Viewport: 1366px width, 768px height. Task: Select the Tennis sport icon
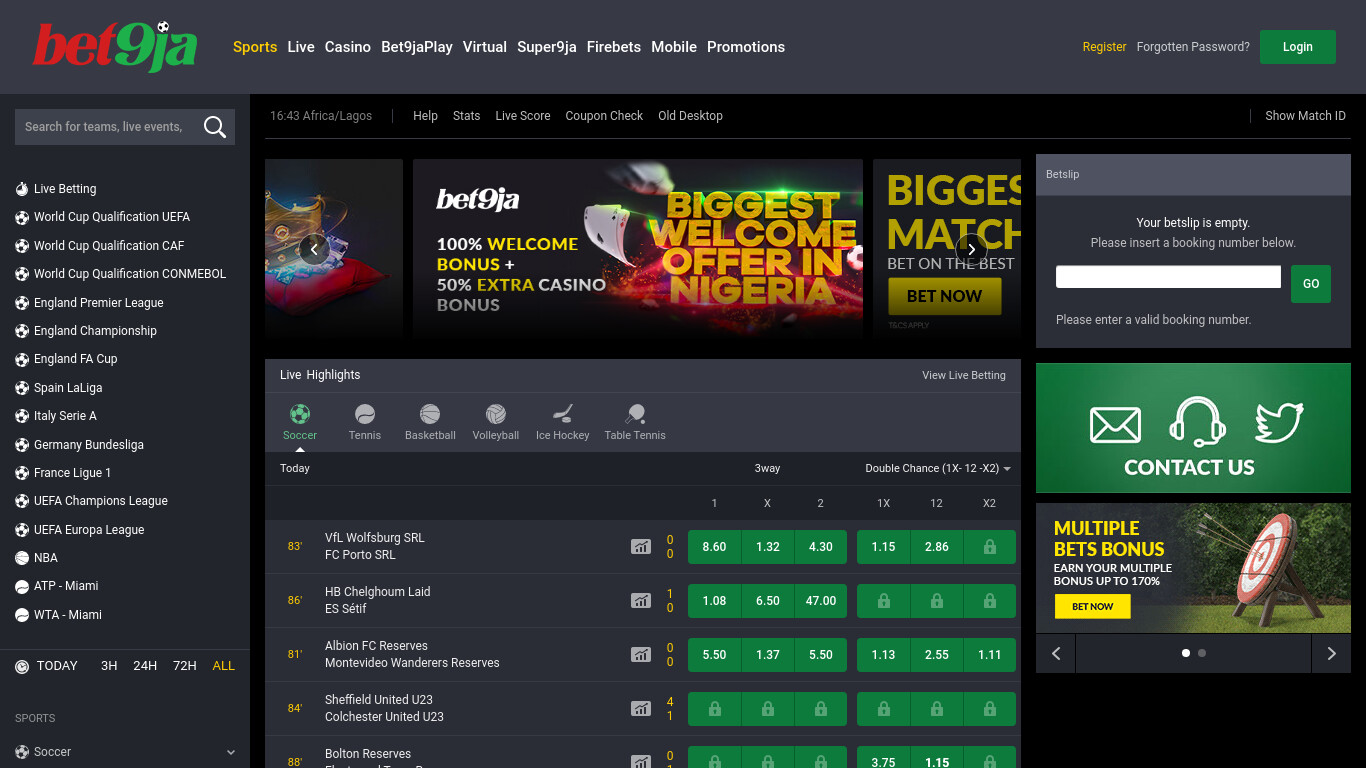click(x=365, y=414)
